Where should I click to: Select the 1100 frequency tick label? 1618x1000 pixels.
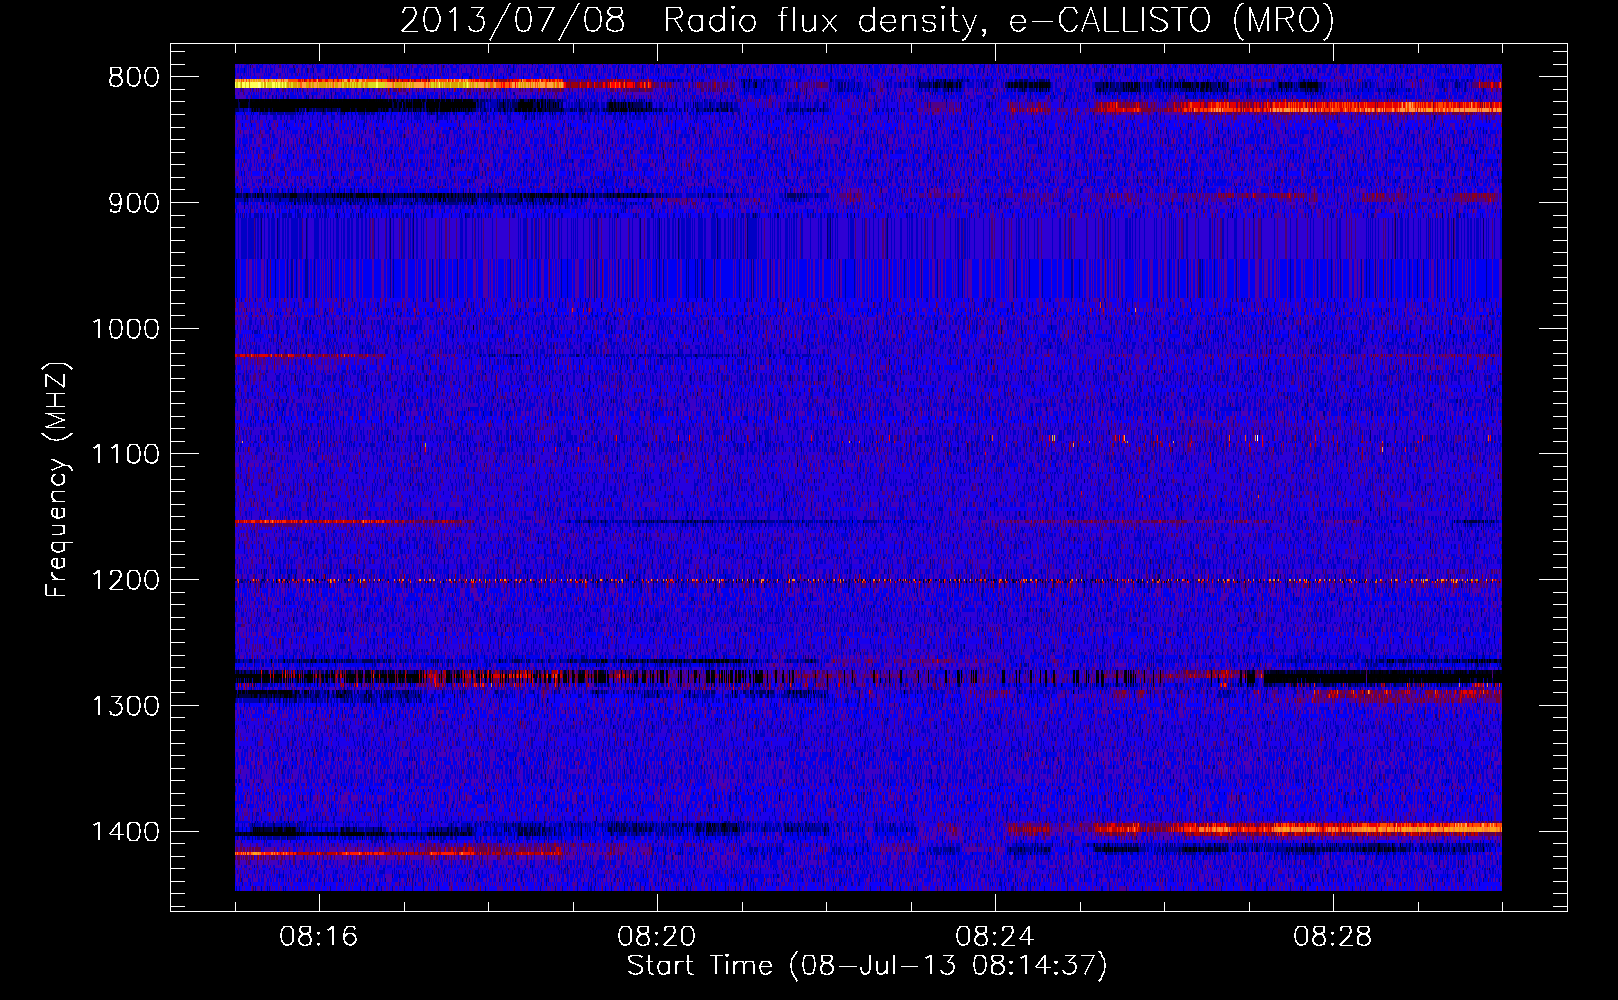click(125, 454)
